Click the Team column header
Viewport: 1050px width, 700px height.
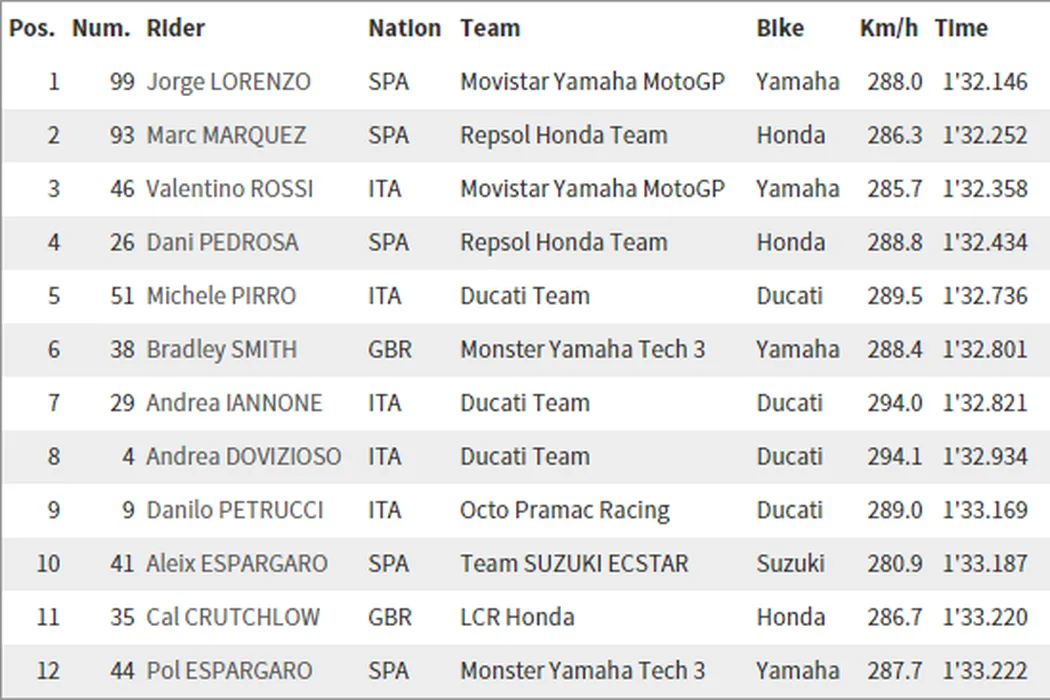tap(490, 28)
